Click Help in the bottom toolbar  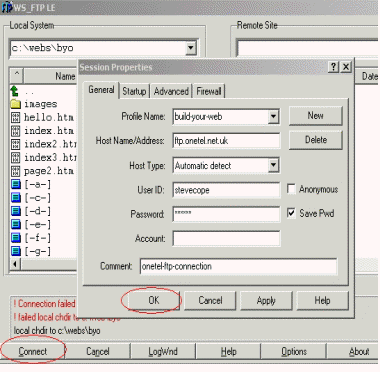(228, 351)
